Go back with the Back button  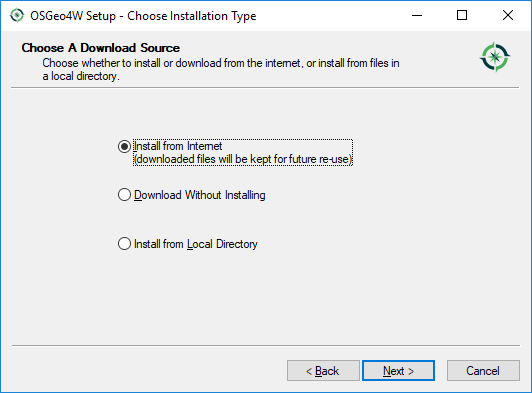[323, 371]
